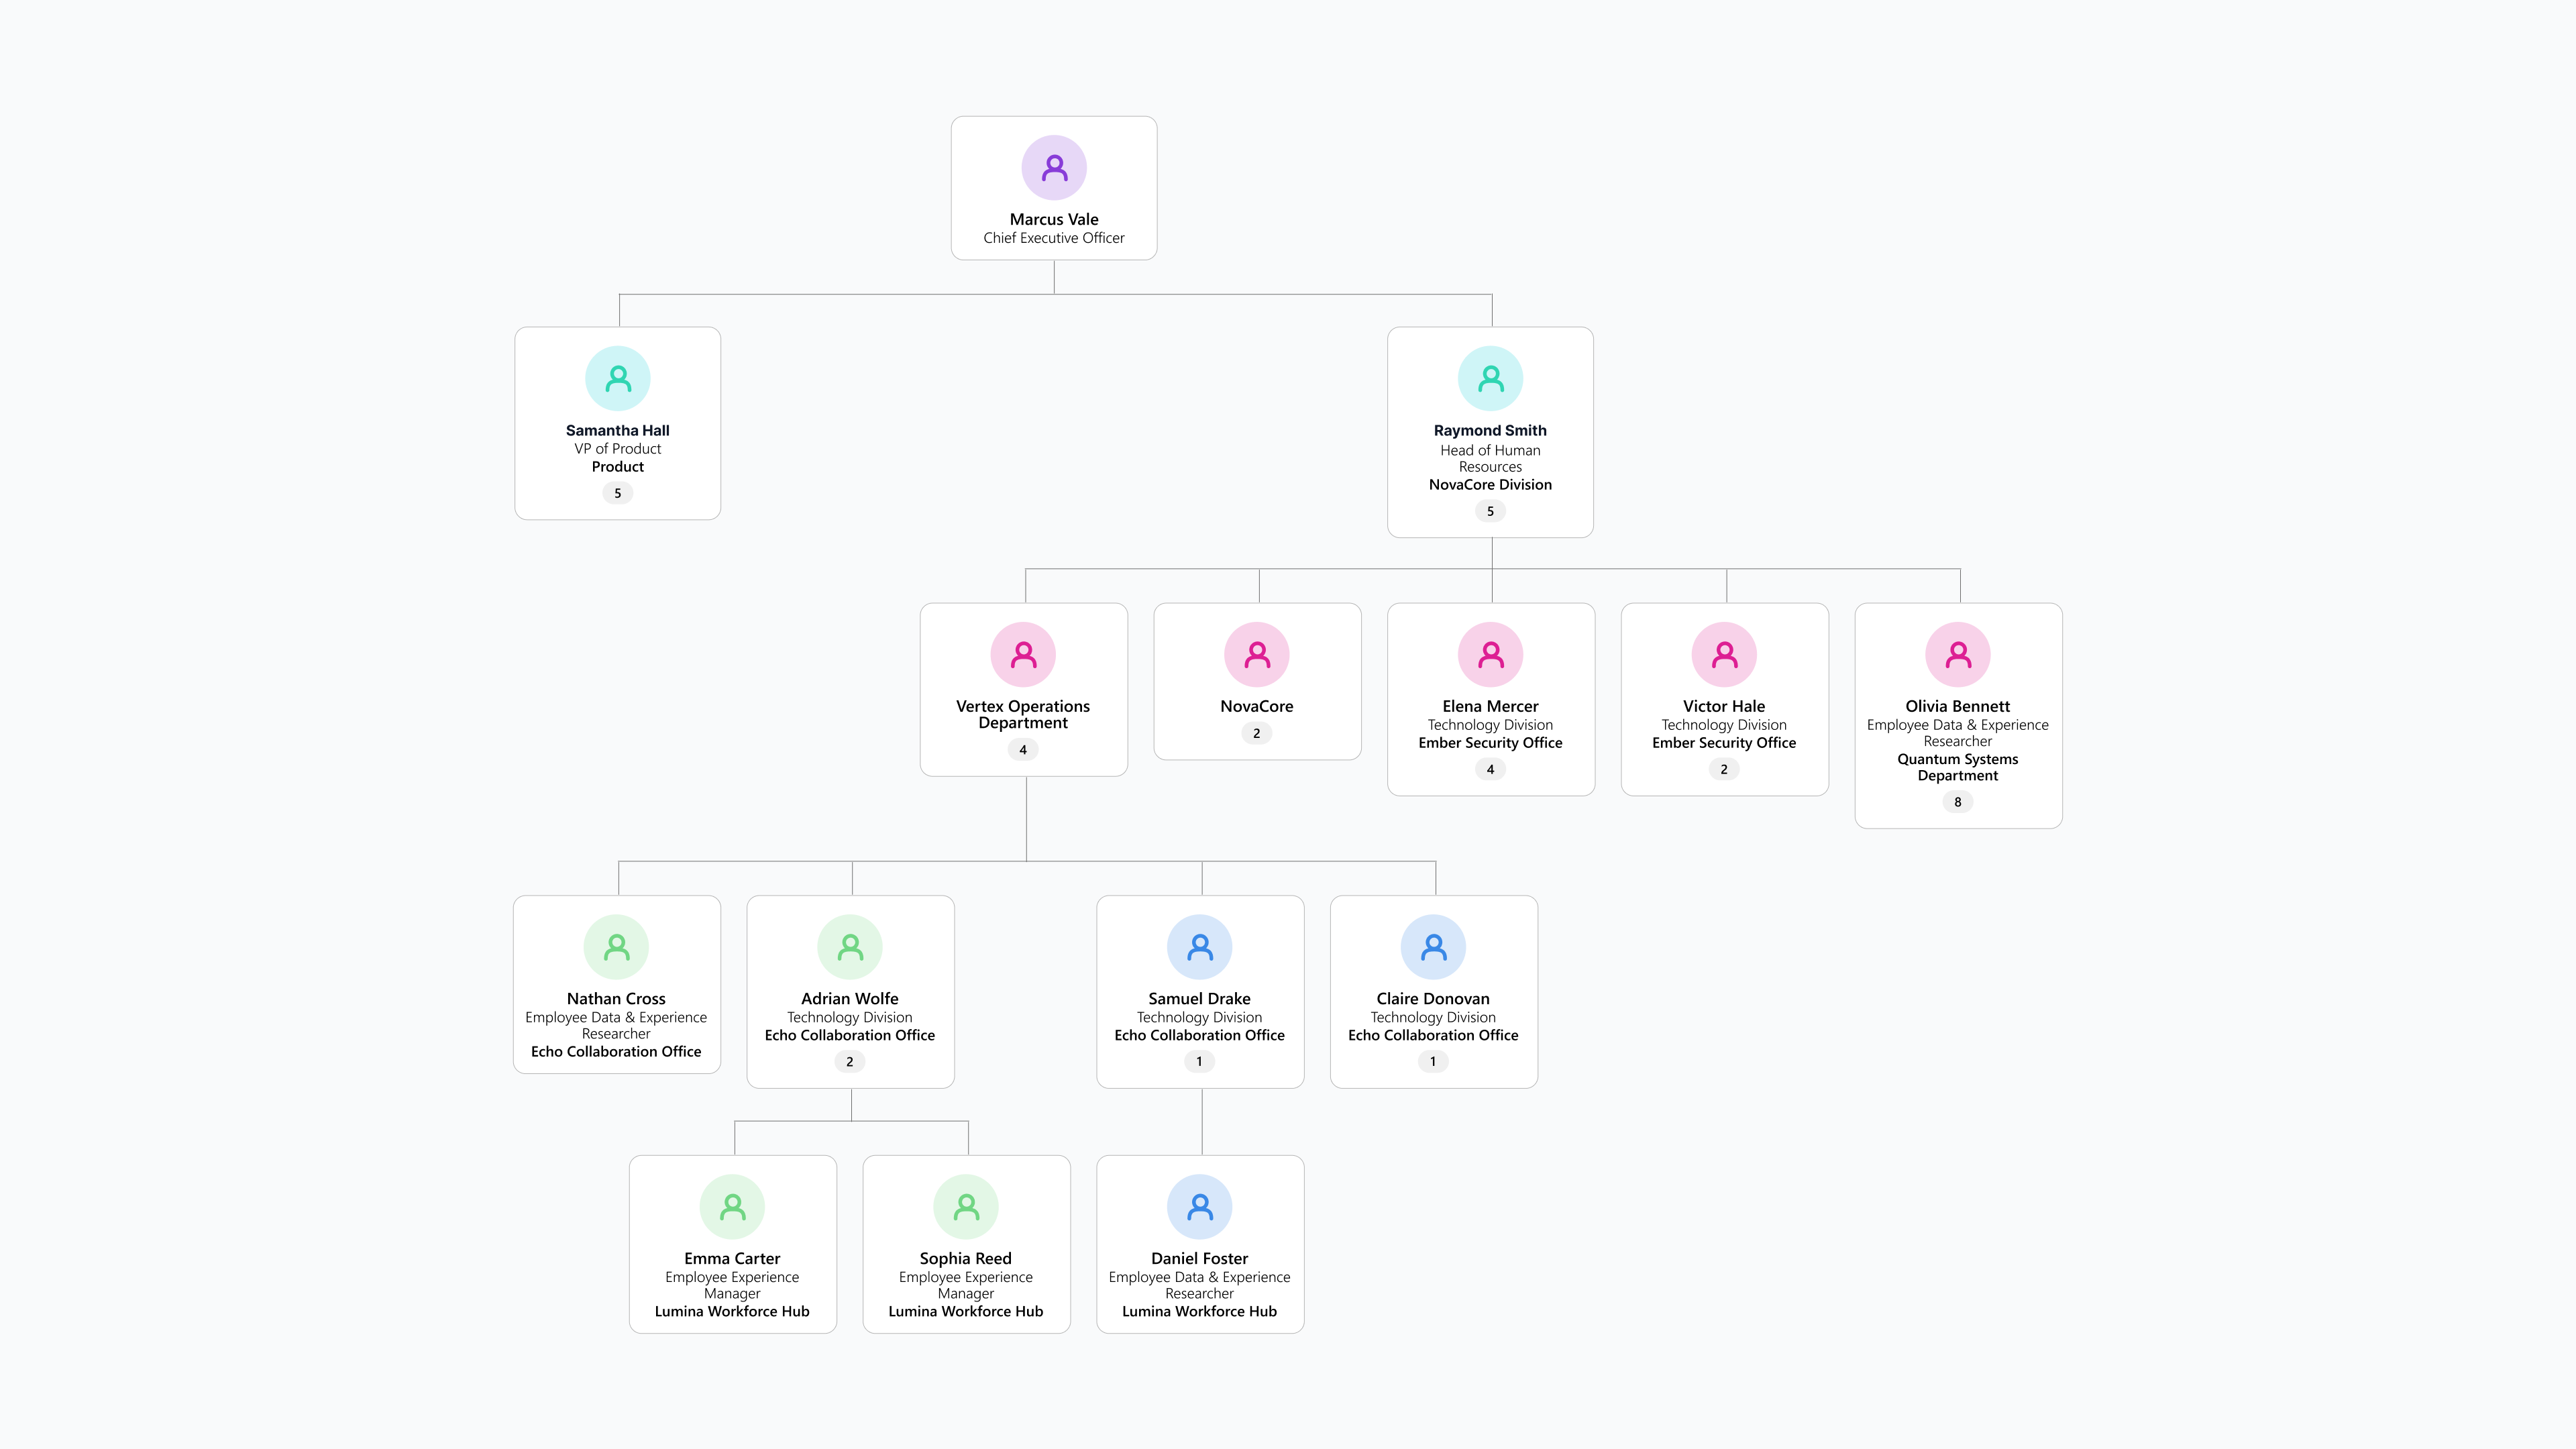Screen dimensions: 2576x1449
Task: Click Marcus Vale's purple avatar icon
Action: (x=1054, y=168)
